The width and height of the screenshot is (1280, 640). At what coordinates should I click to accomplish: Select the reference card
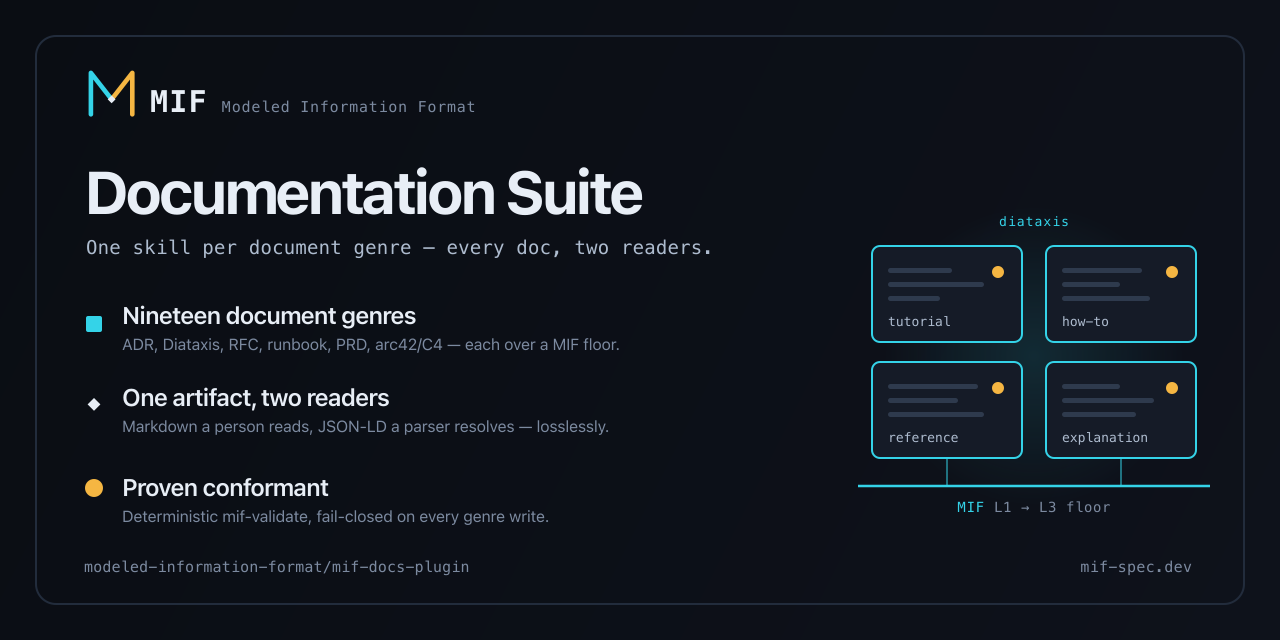[947, 410]
